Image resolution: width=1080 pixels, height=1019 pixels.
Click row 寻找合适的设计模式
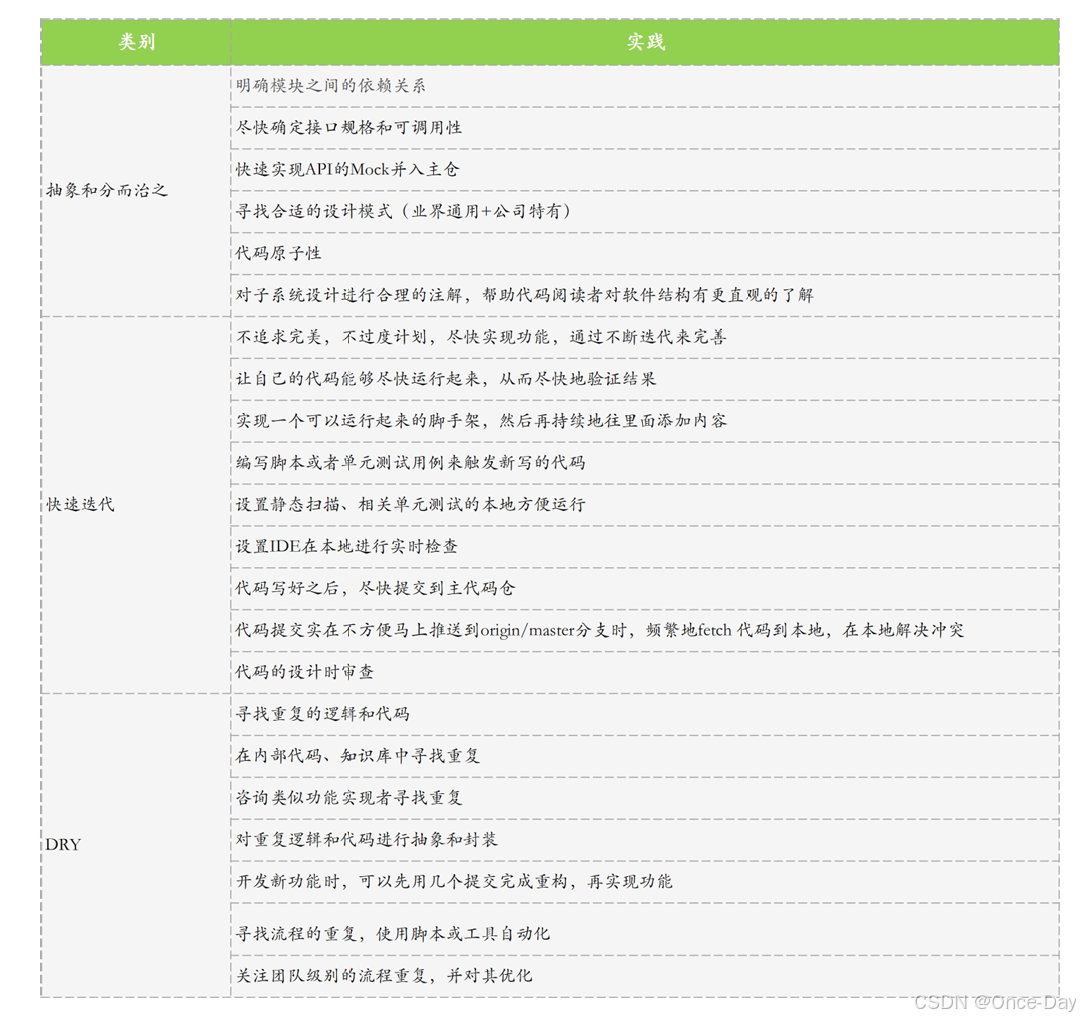tap(645, 212)
